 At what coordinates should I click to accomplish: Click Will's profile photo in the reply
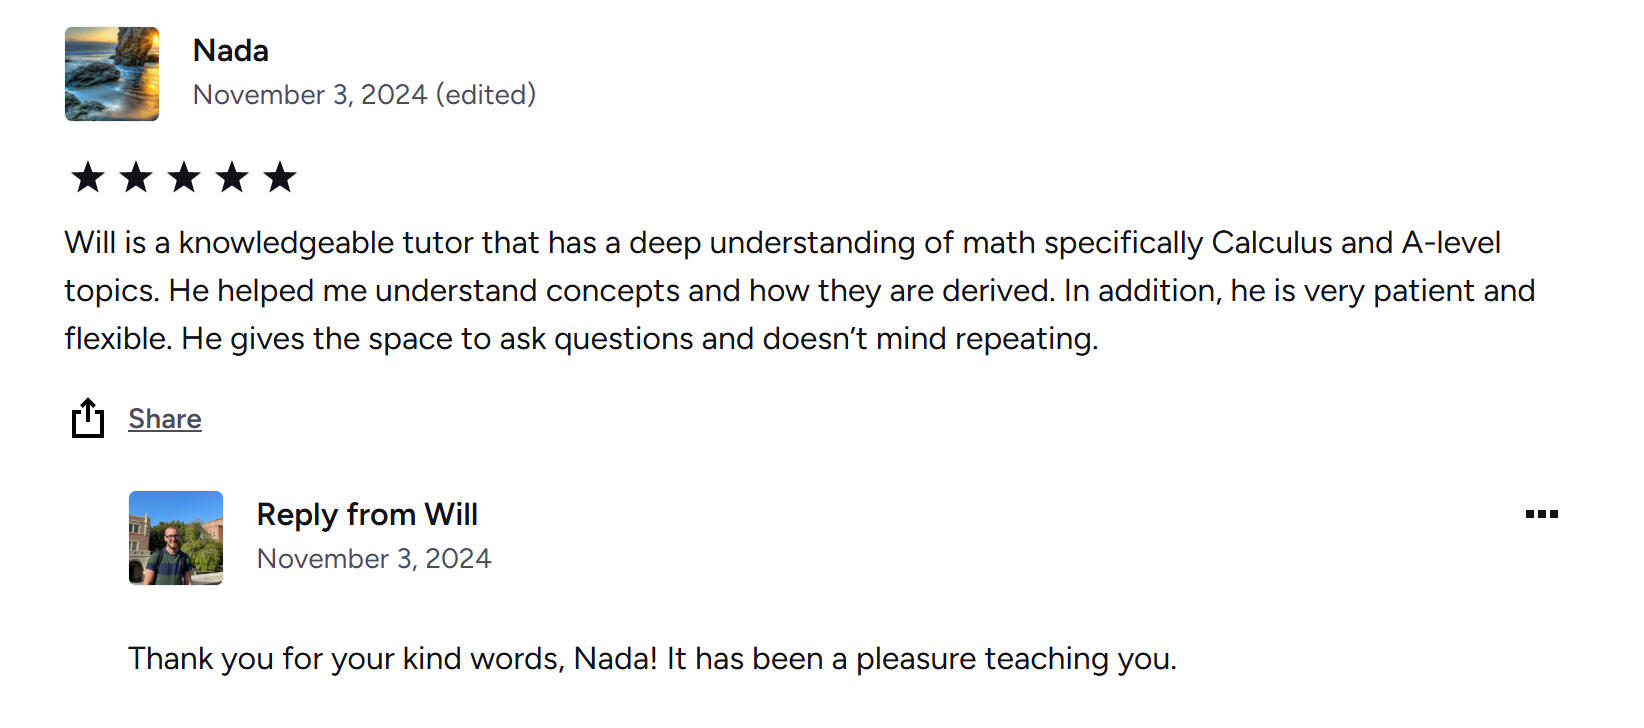coord(176,538)
